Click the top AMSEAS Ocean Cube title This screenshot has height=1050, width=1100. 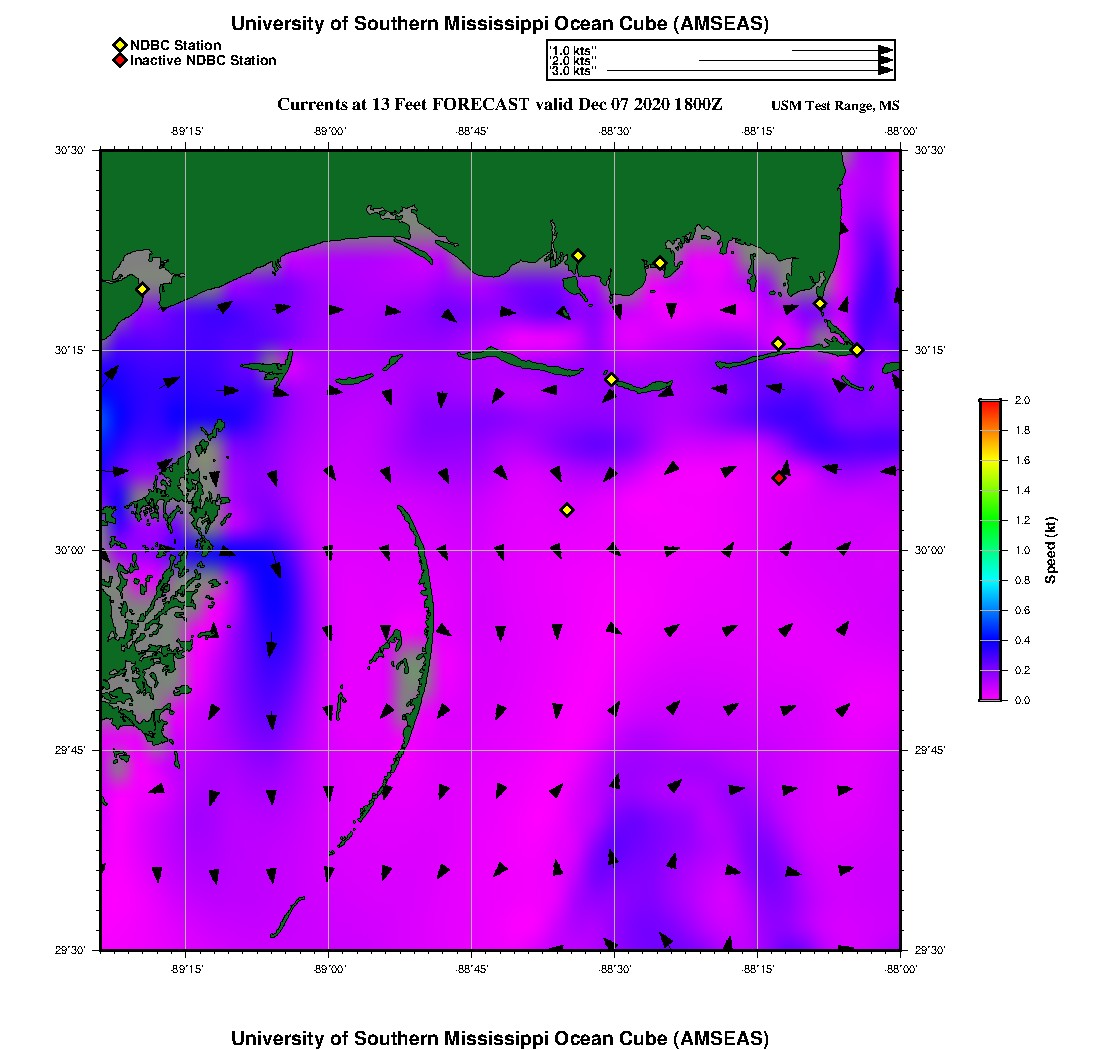click(x=500, y=24)
